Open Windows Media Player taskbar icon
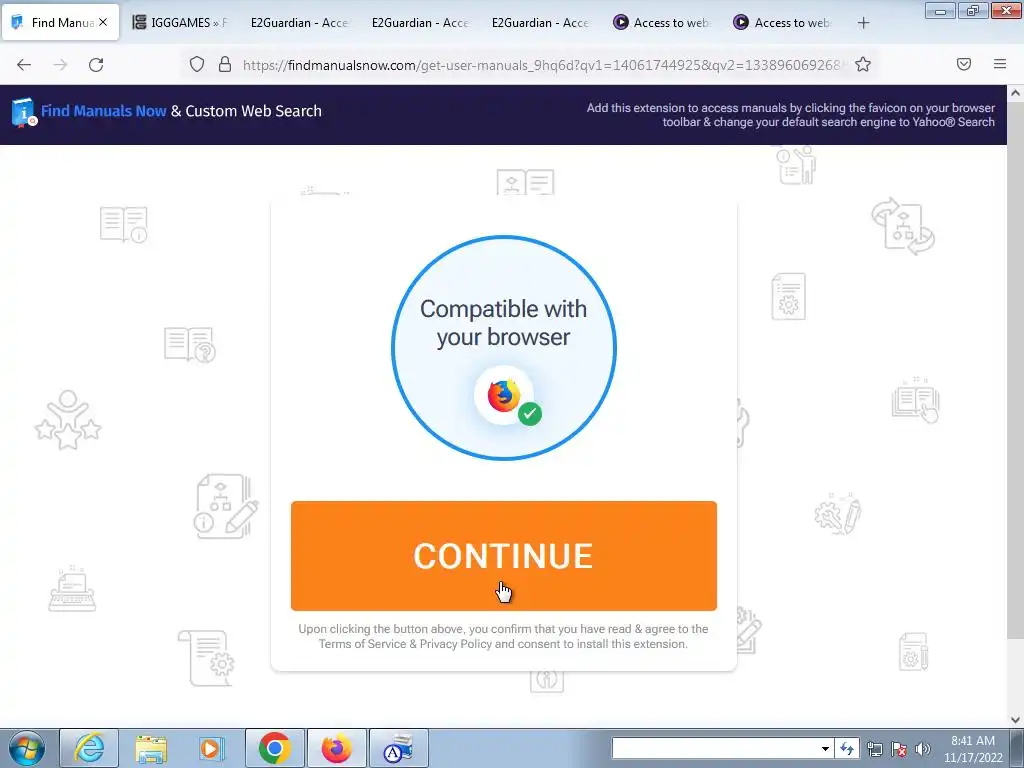The width and height of the screenshot is (1024, 768). tap(212, 748)
